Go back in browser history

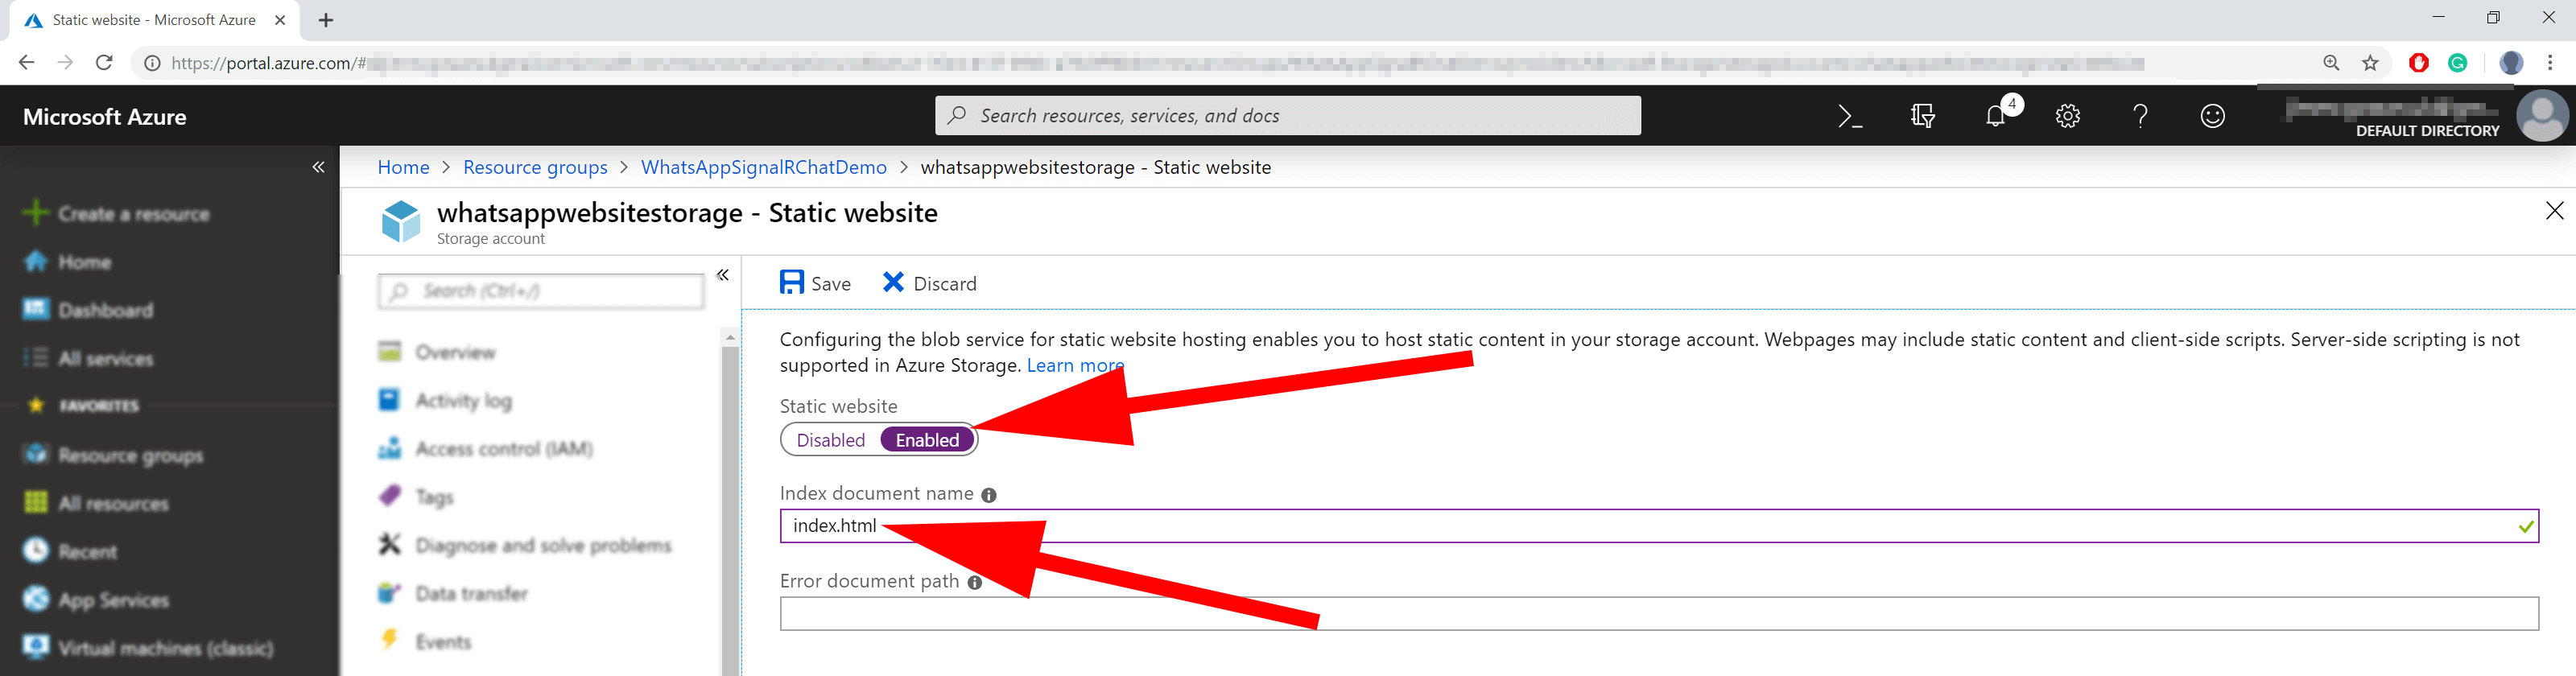[27, 63]
